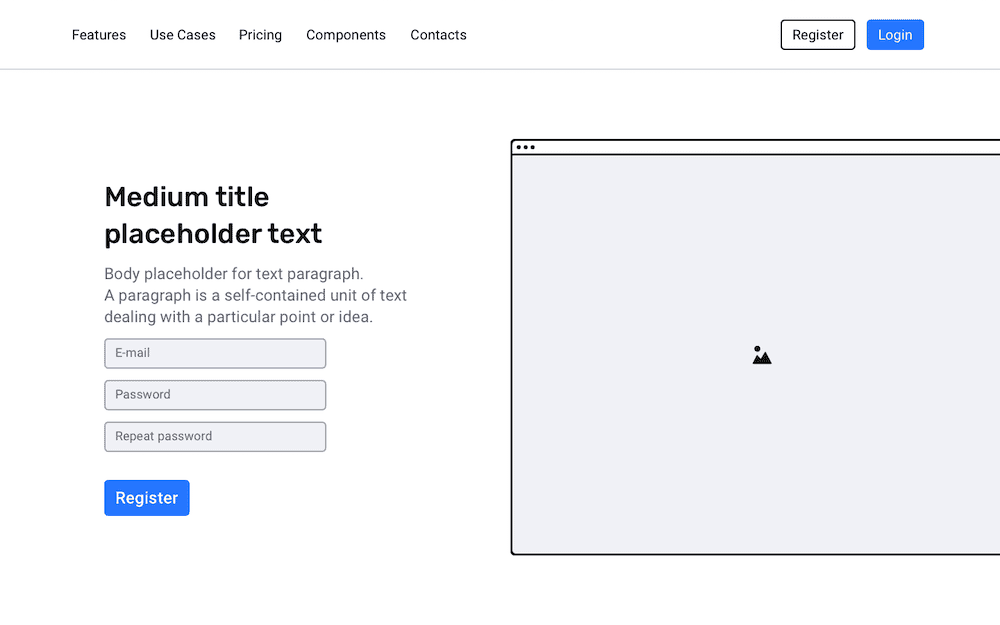Click the "A paragraph is a self-contained" line
Image resolution: width=1000 pixels, height=625 pixels.
[x=255, y=295]
